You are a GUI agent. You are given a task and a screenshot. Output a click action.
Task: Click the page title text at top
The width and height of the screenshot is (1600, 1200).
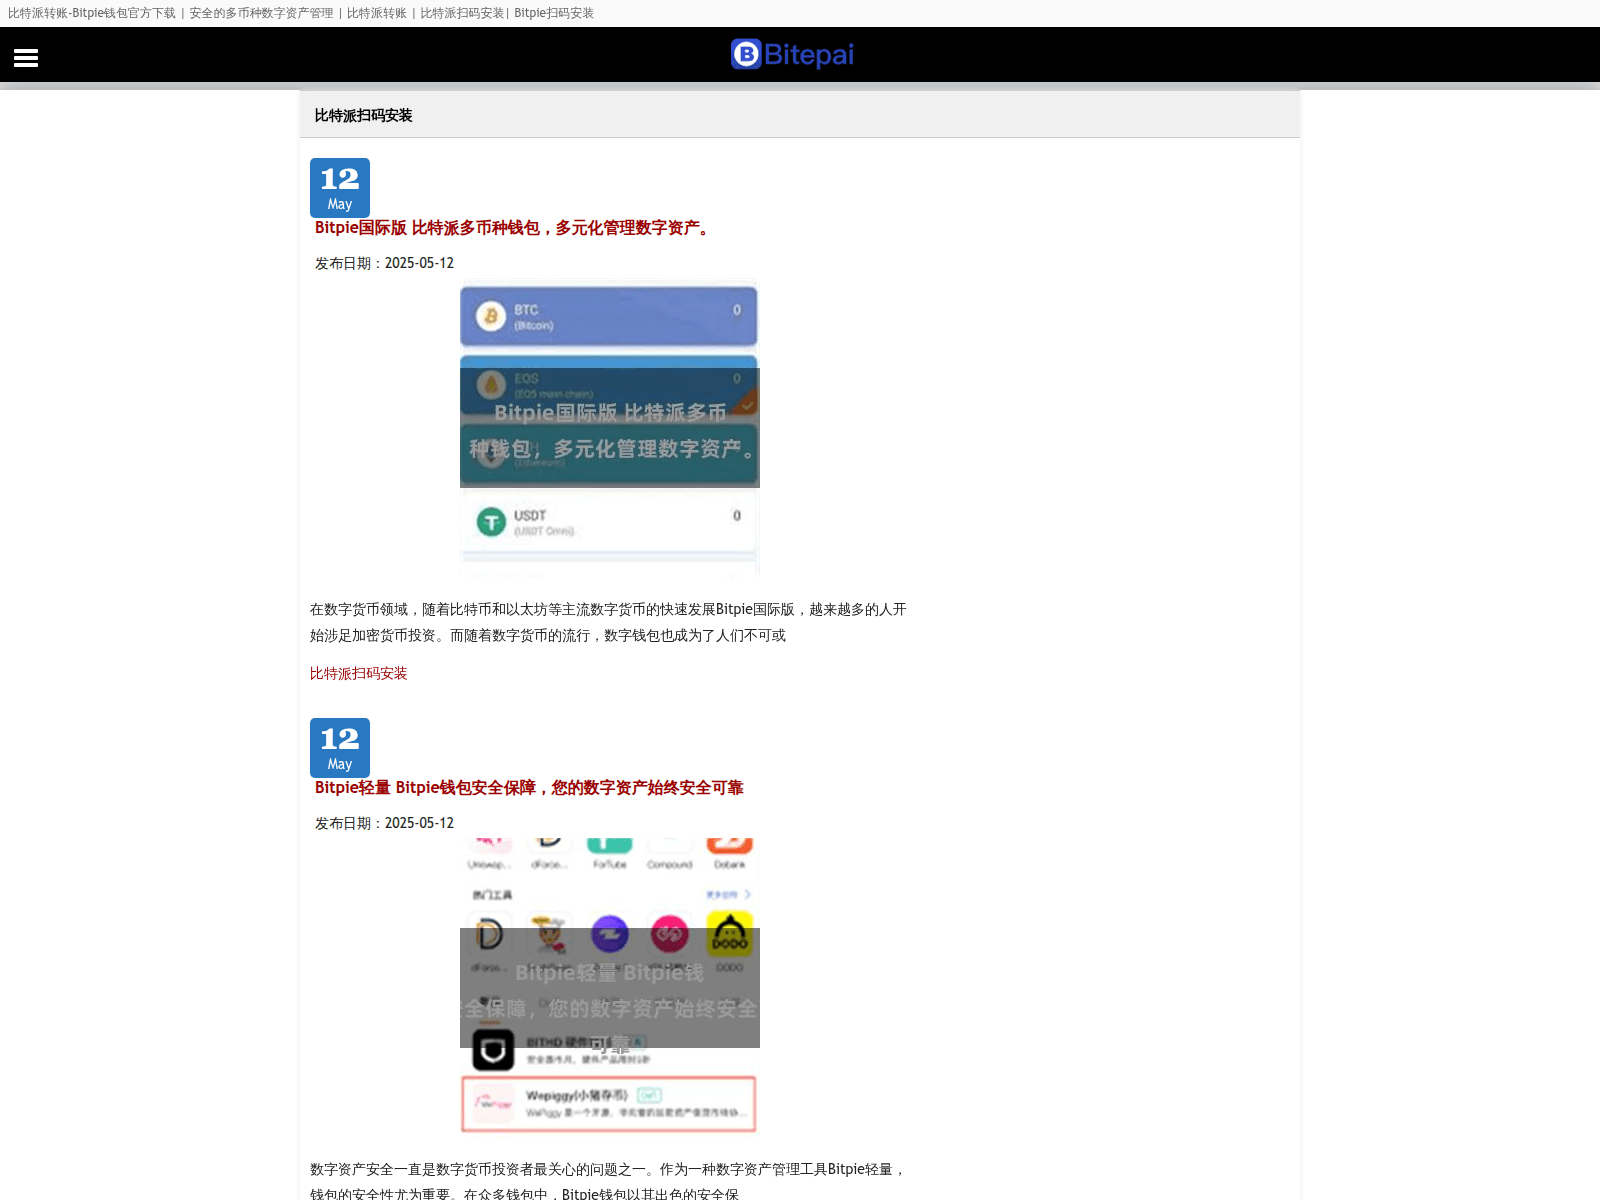[301, 13]
